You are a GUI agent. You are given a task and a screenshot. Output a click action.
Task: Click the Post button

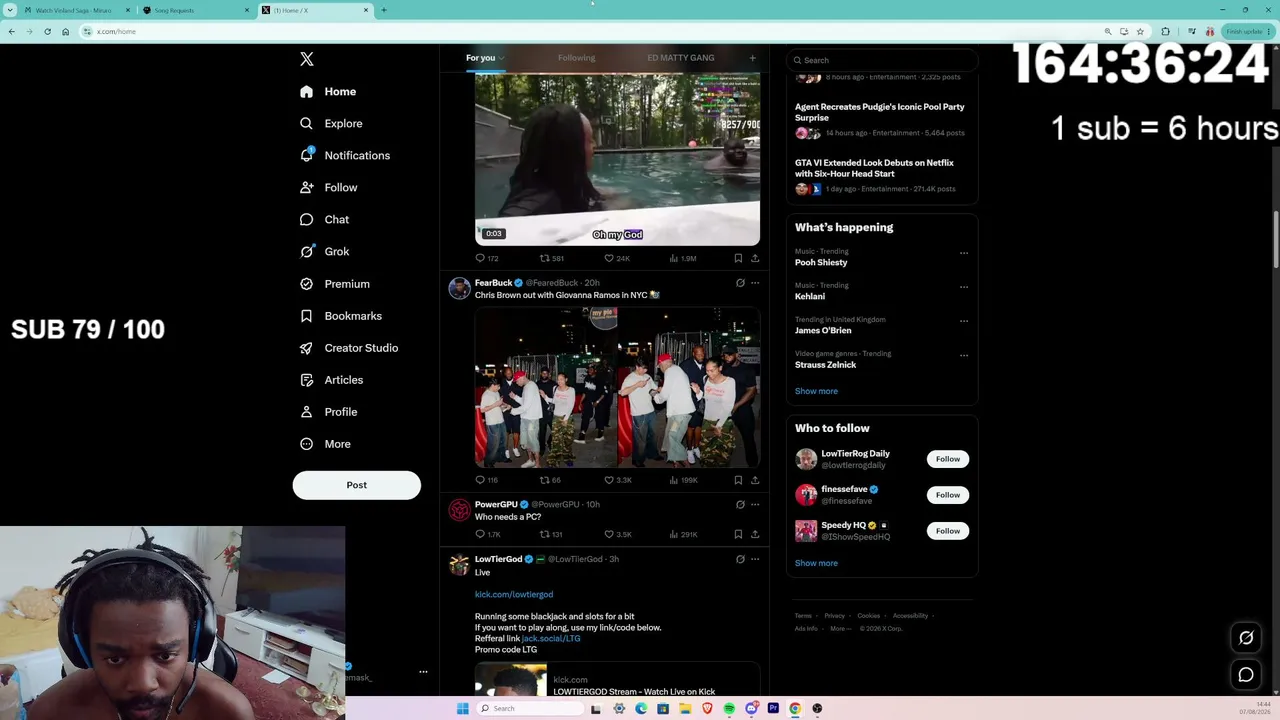coord(357,485)
